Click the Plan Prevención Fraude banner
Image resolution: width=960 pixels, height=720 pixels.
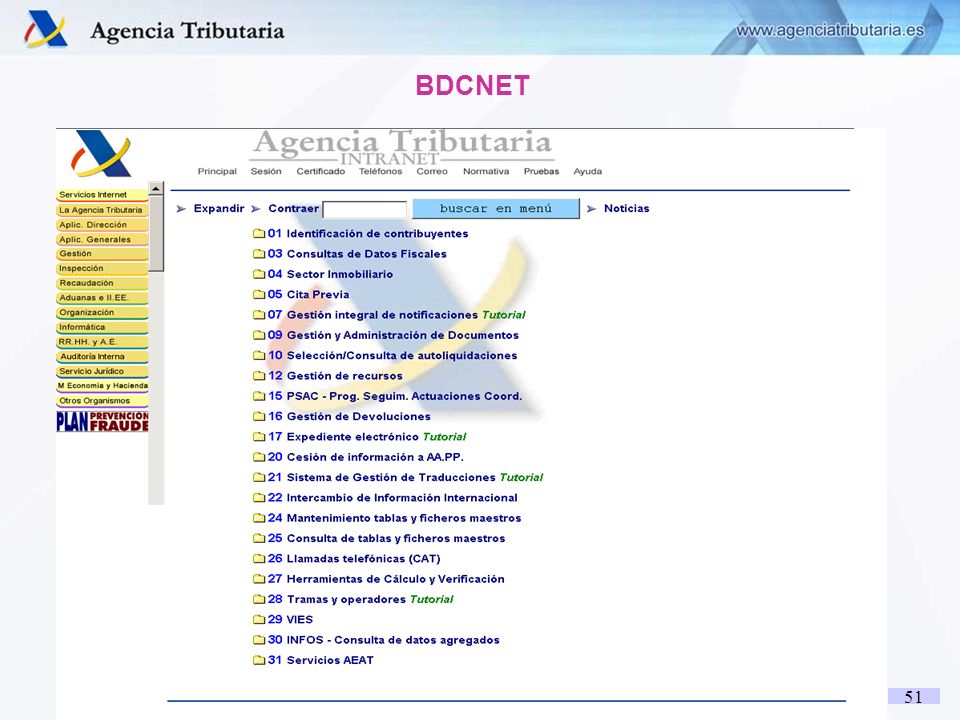click(102, 422)
